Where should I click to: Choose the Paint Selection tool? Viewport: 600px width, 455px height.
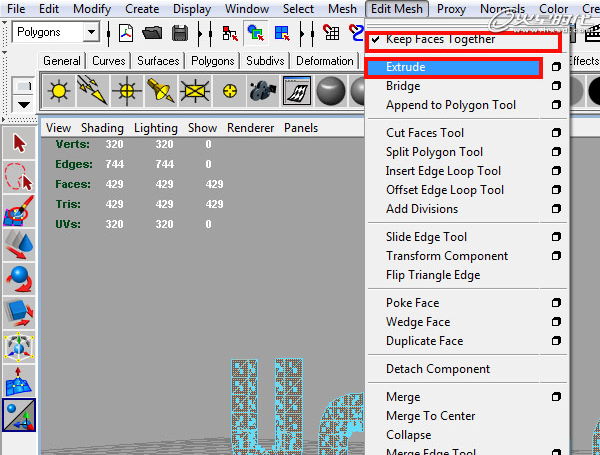[x=19, y=210]
